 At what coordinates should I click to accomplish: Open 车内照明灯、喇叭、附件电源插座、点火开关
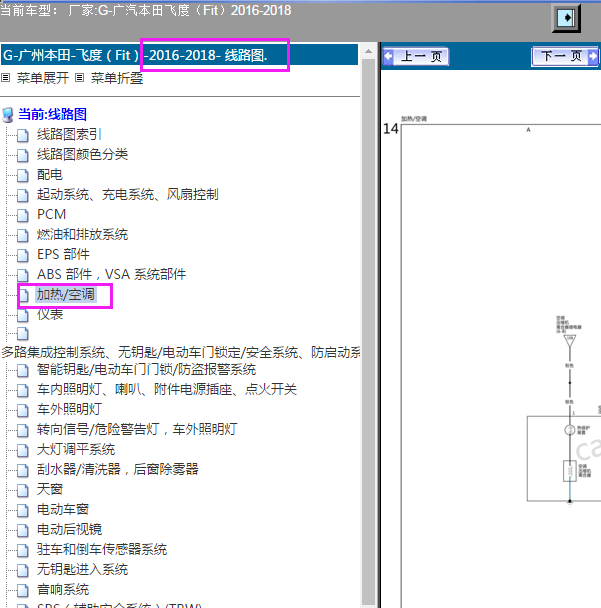click(167, 389)
